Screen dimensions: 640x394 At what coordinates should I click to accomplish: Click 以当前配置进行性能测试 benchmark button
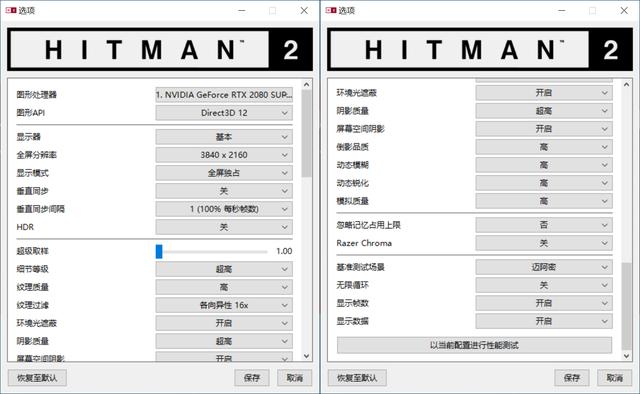point(474,345)
